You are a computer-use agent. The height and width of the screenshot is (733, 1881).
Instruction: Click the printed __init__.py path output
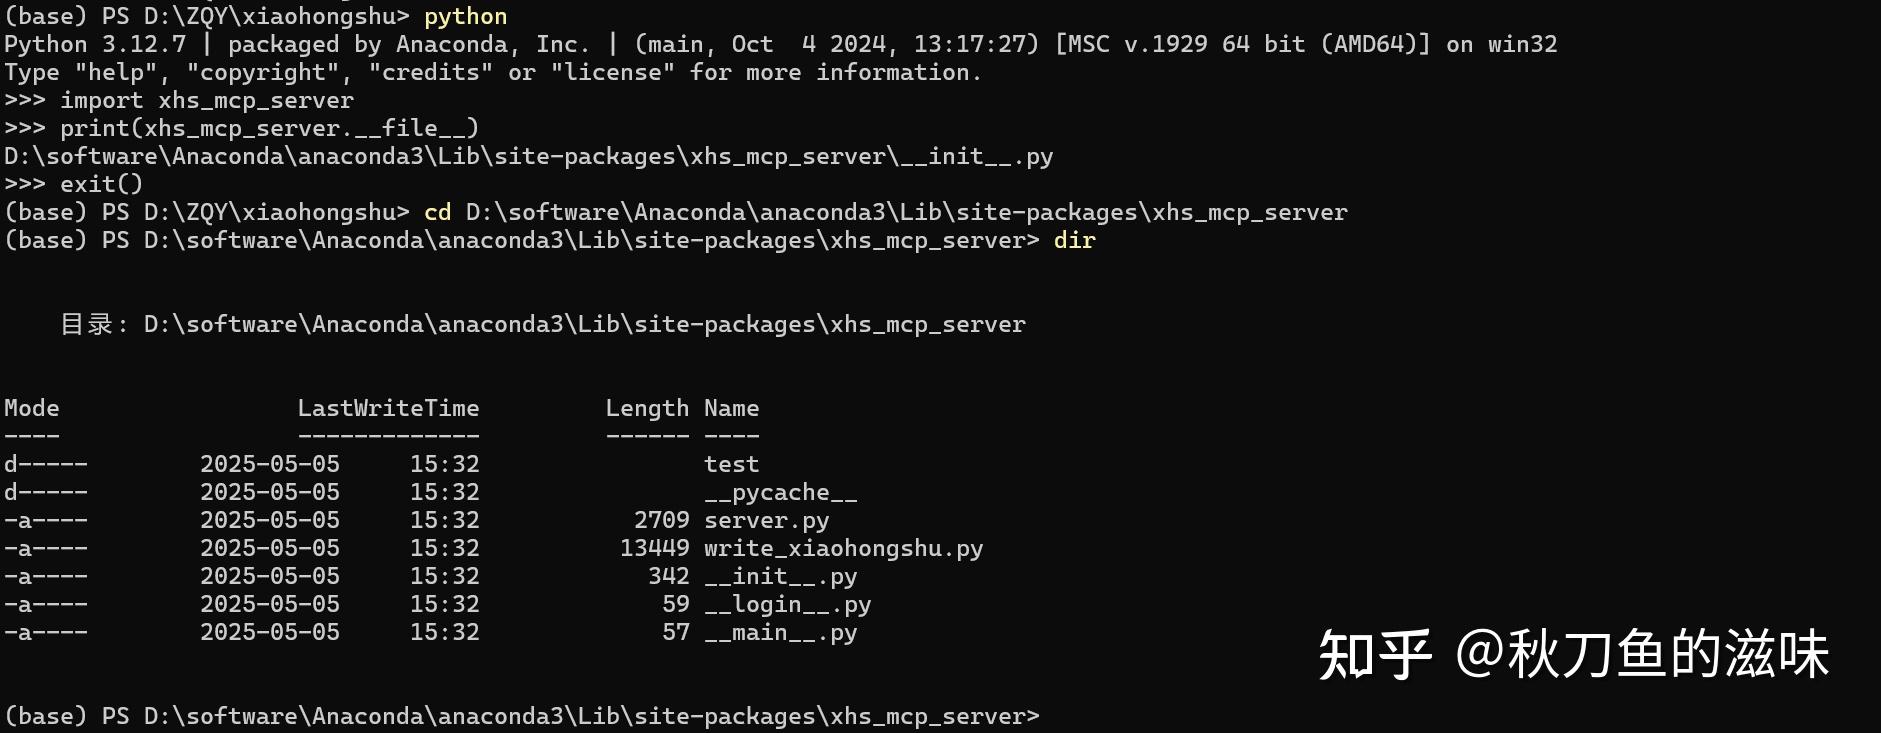point(528,157)
